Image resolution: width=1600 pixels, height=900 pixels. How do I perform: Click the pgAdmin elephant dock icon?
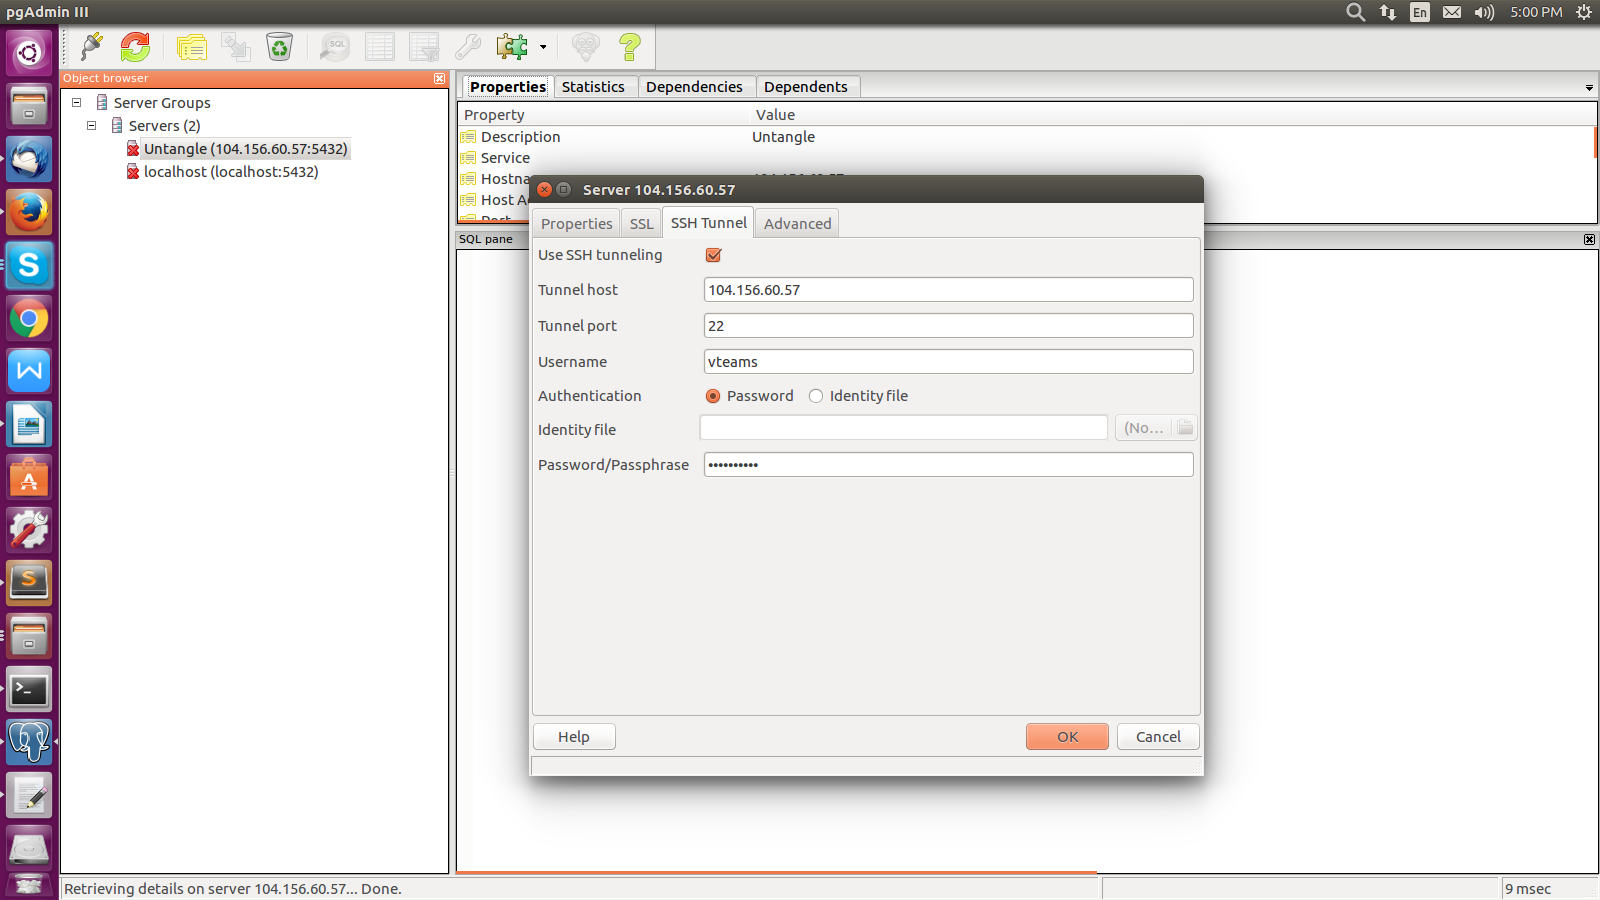click(x=29, y=742)
